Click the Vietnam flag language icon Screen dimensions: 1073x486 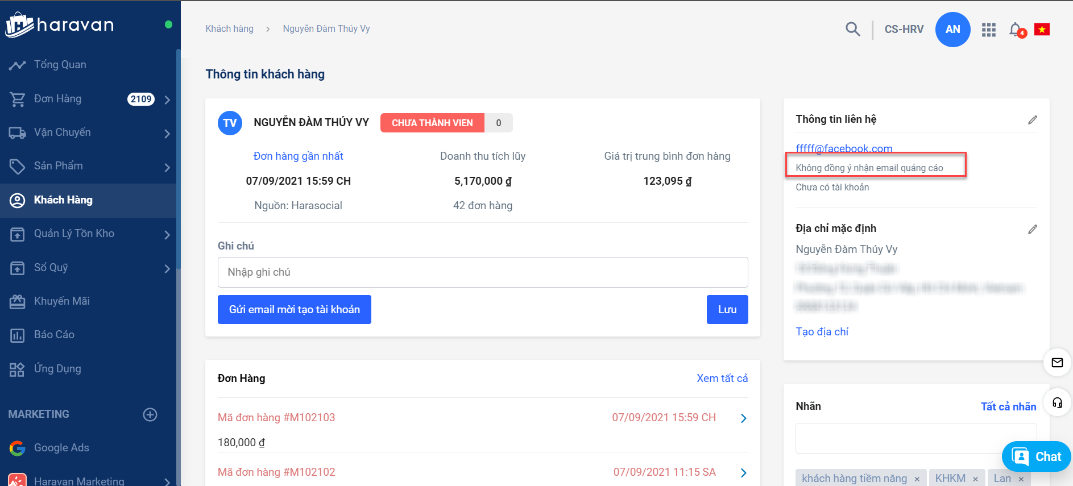point(1042,29)
